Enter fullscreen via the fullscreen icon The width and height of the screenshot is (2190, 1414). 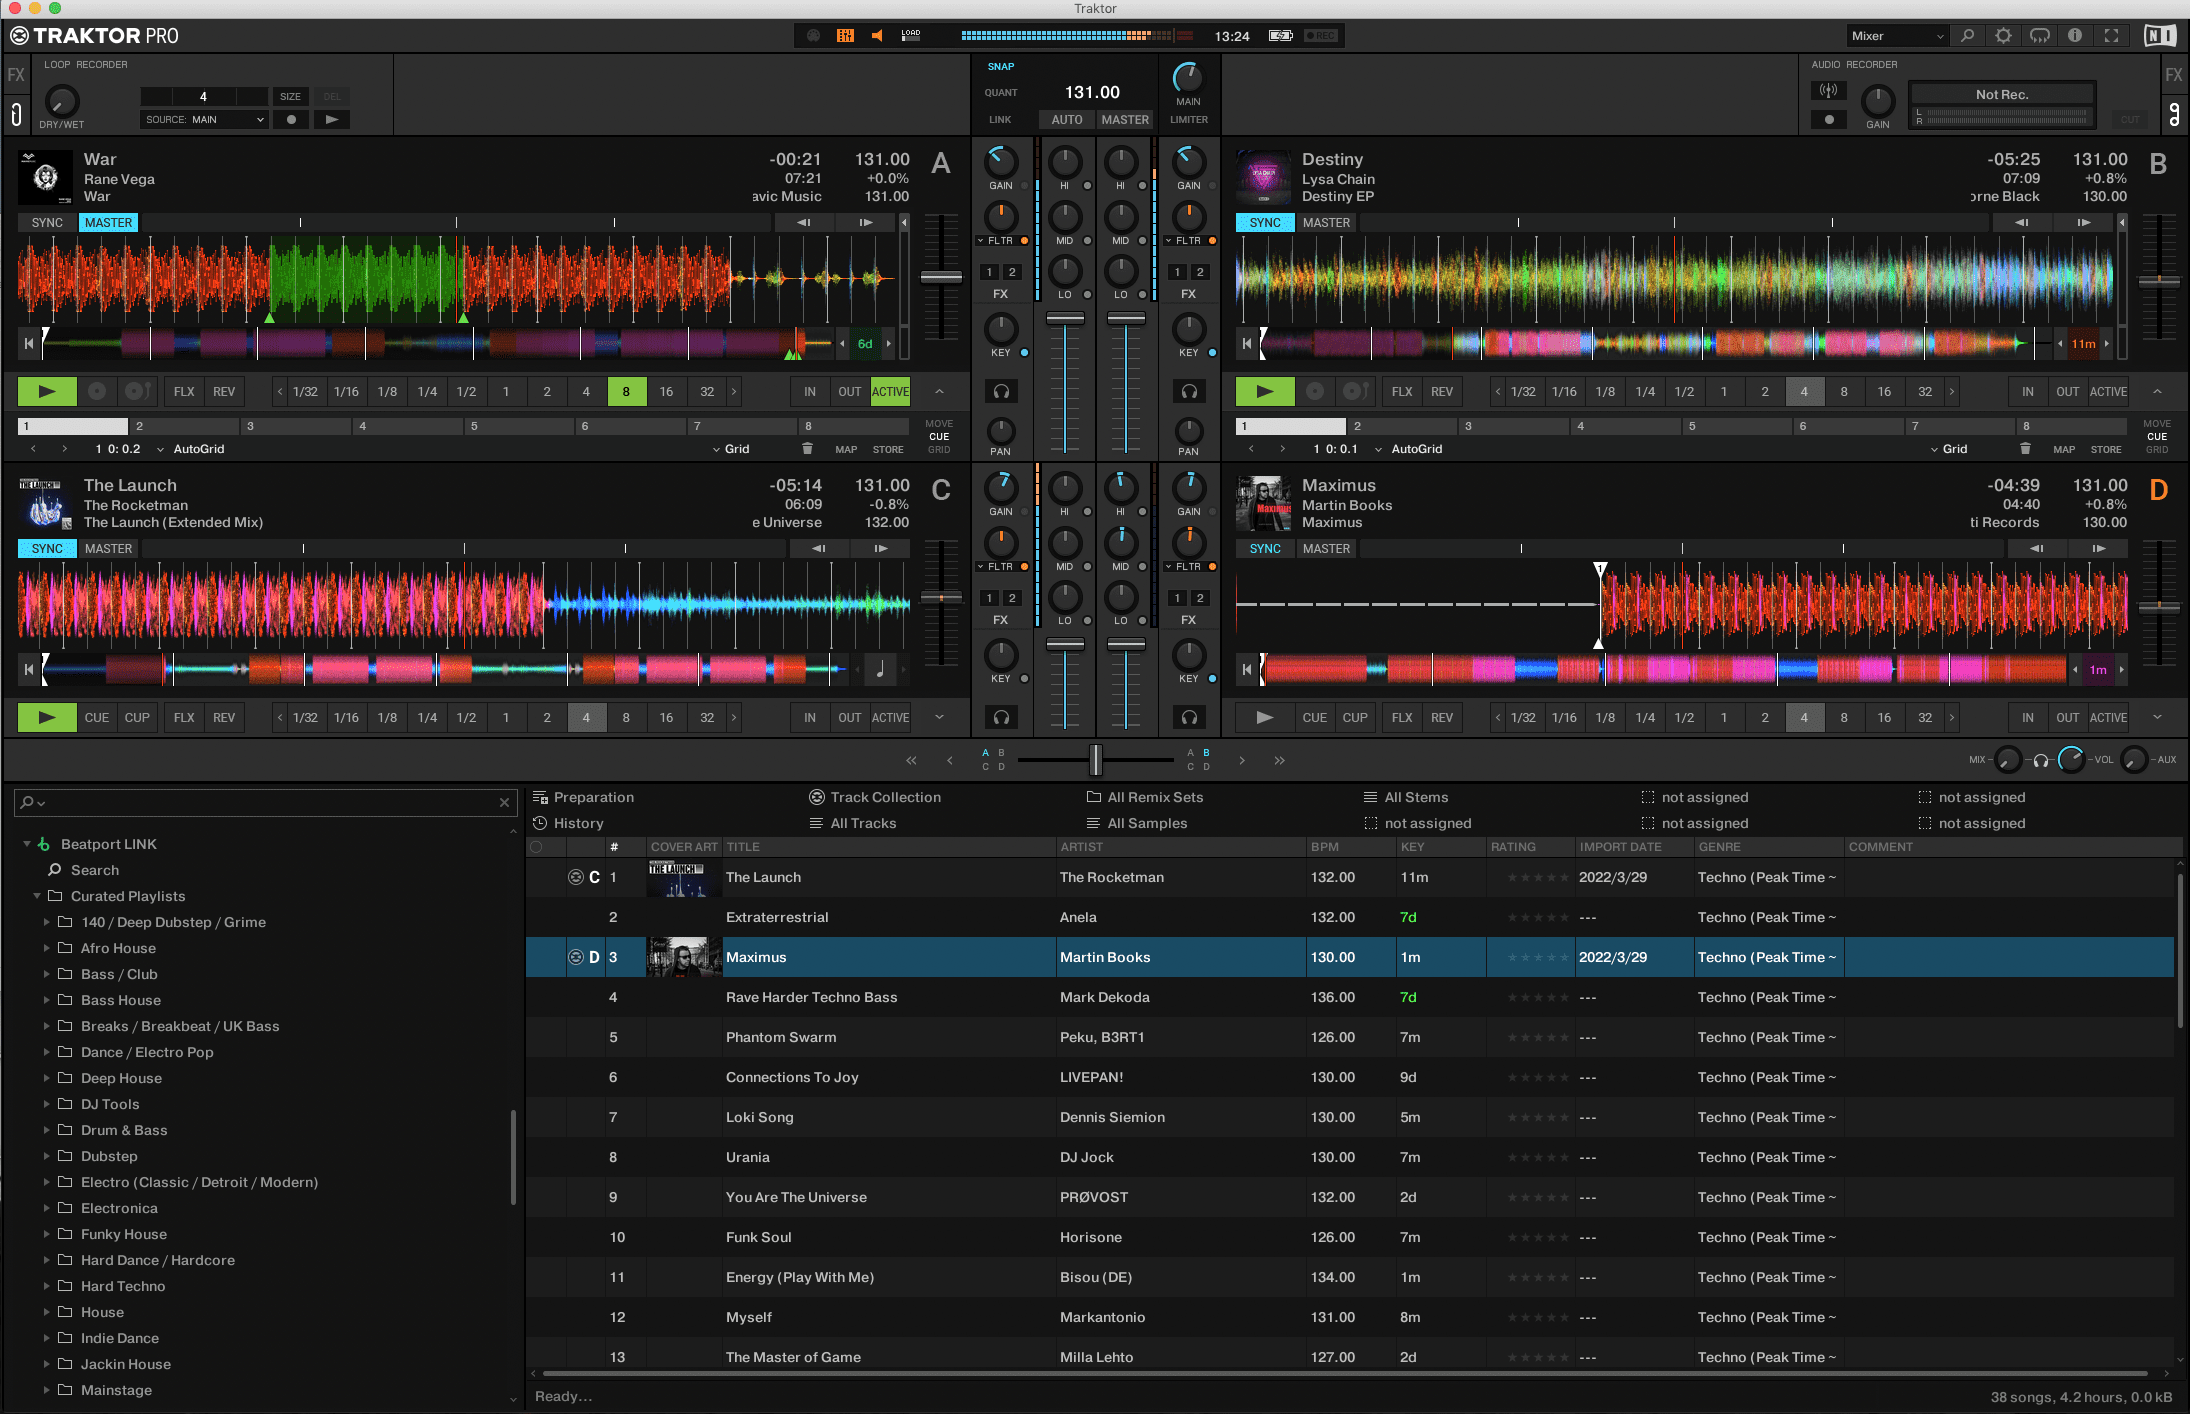click(x=2111, y=35)
